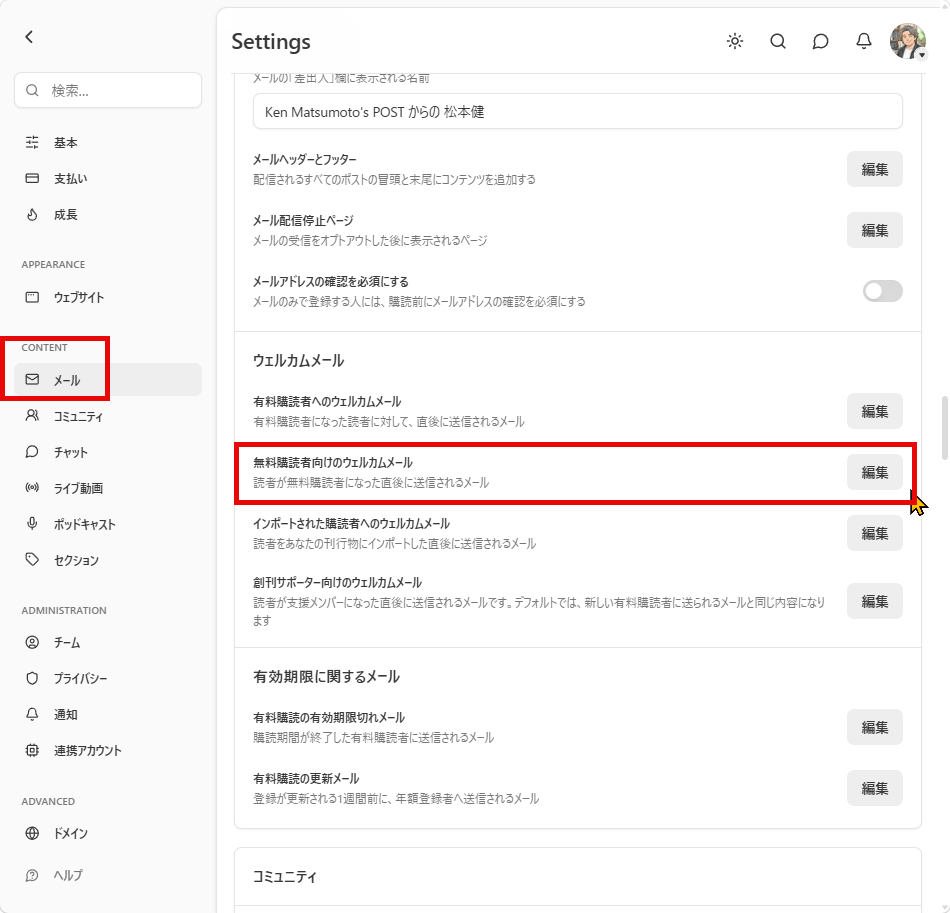Viewport: 950px width, 913px height.
Task: Focus the 検索 sidebar search field
Action: tap(108, 90)
